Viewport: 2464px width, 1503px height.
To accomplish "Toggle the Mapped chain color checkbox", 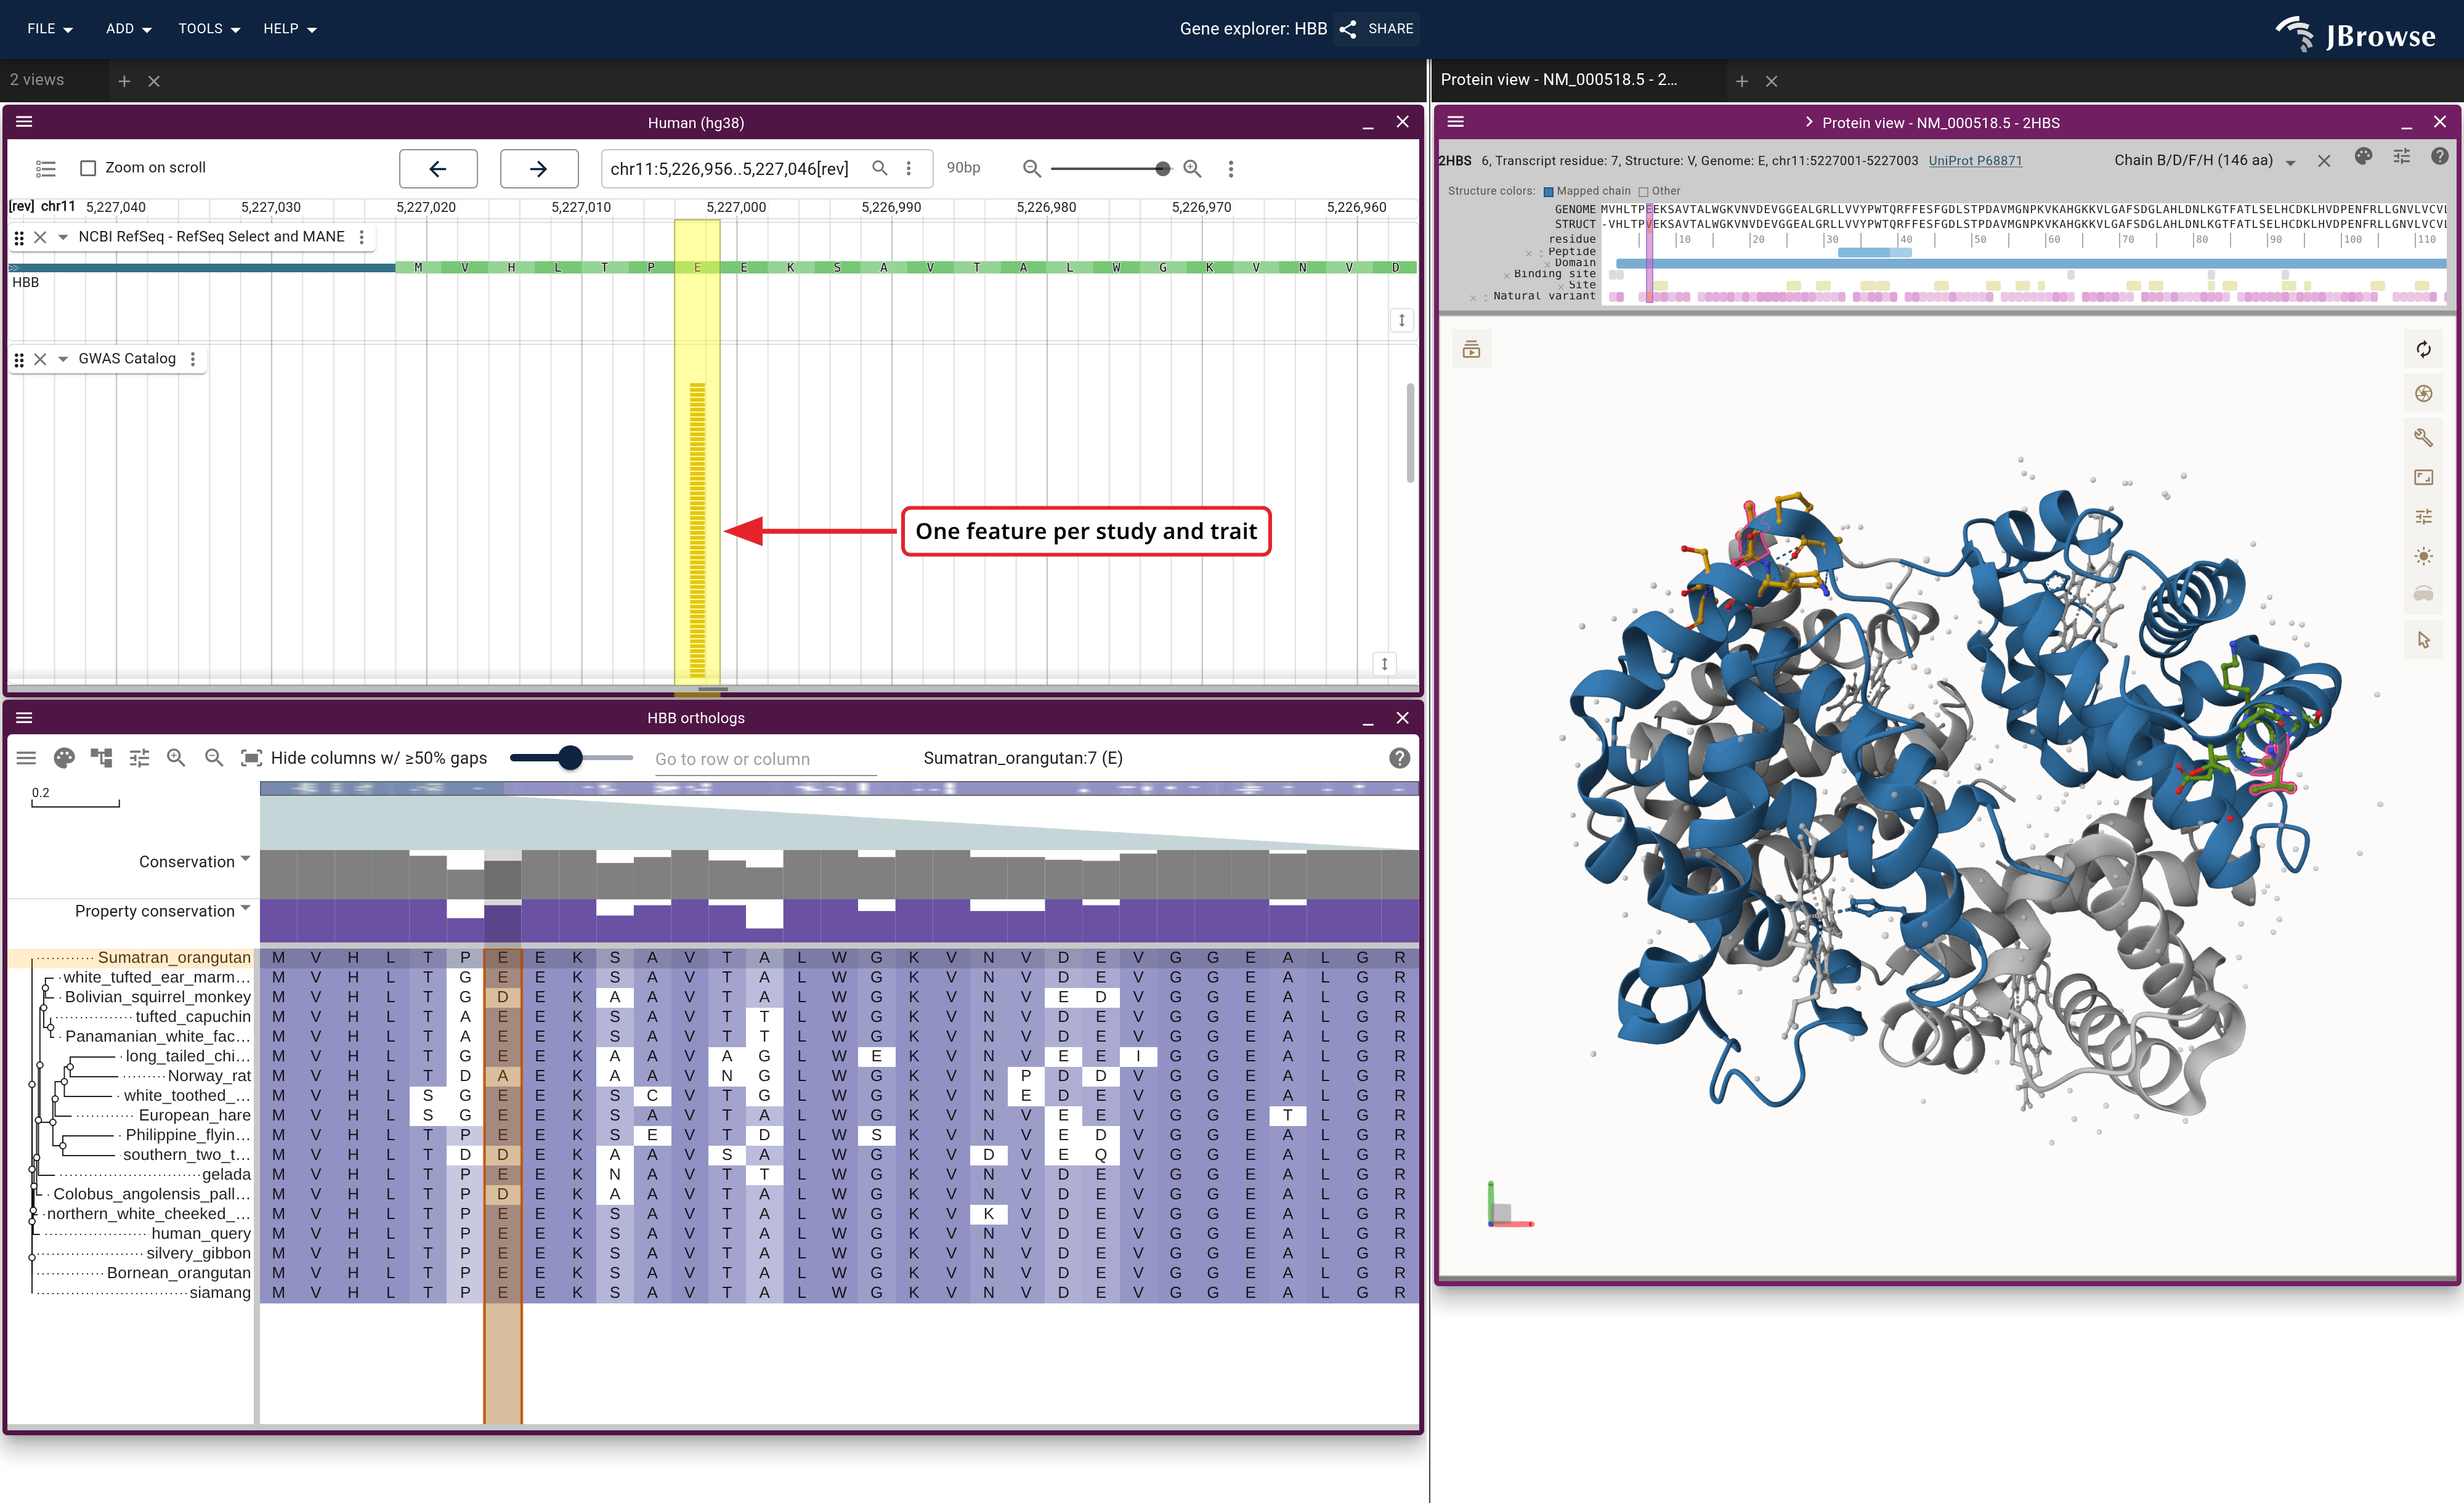I will pos(1549,192).
